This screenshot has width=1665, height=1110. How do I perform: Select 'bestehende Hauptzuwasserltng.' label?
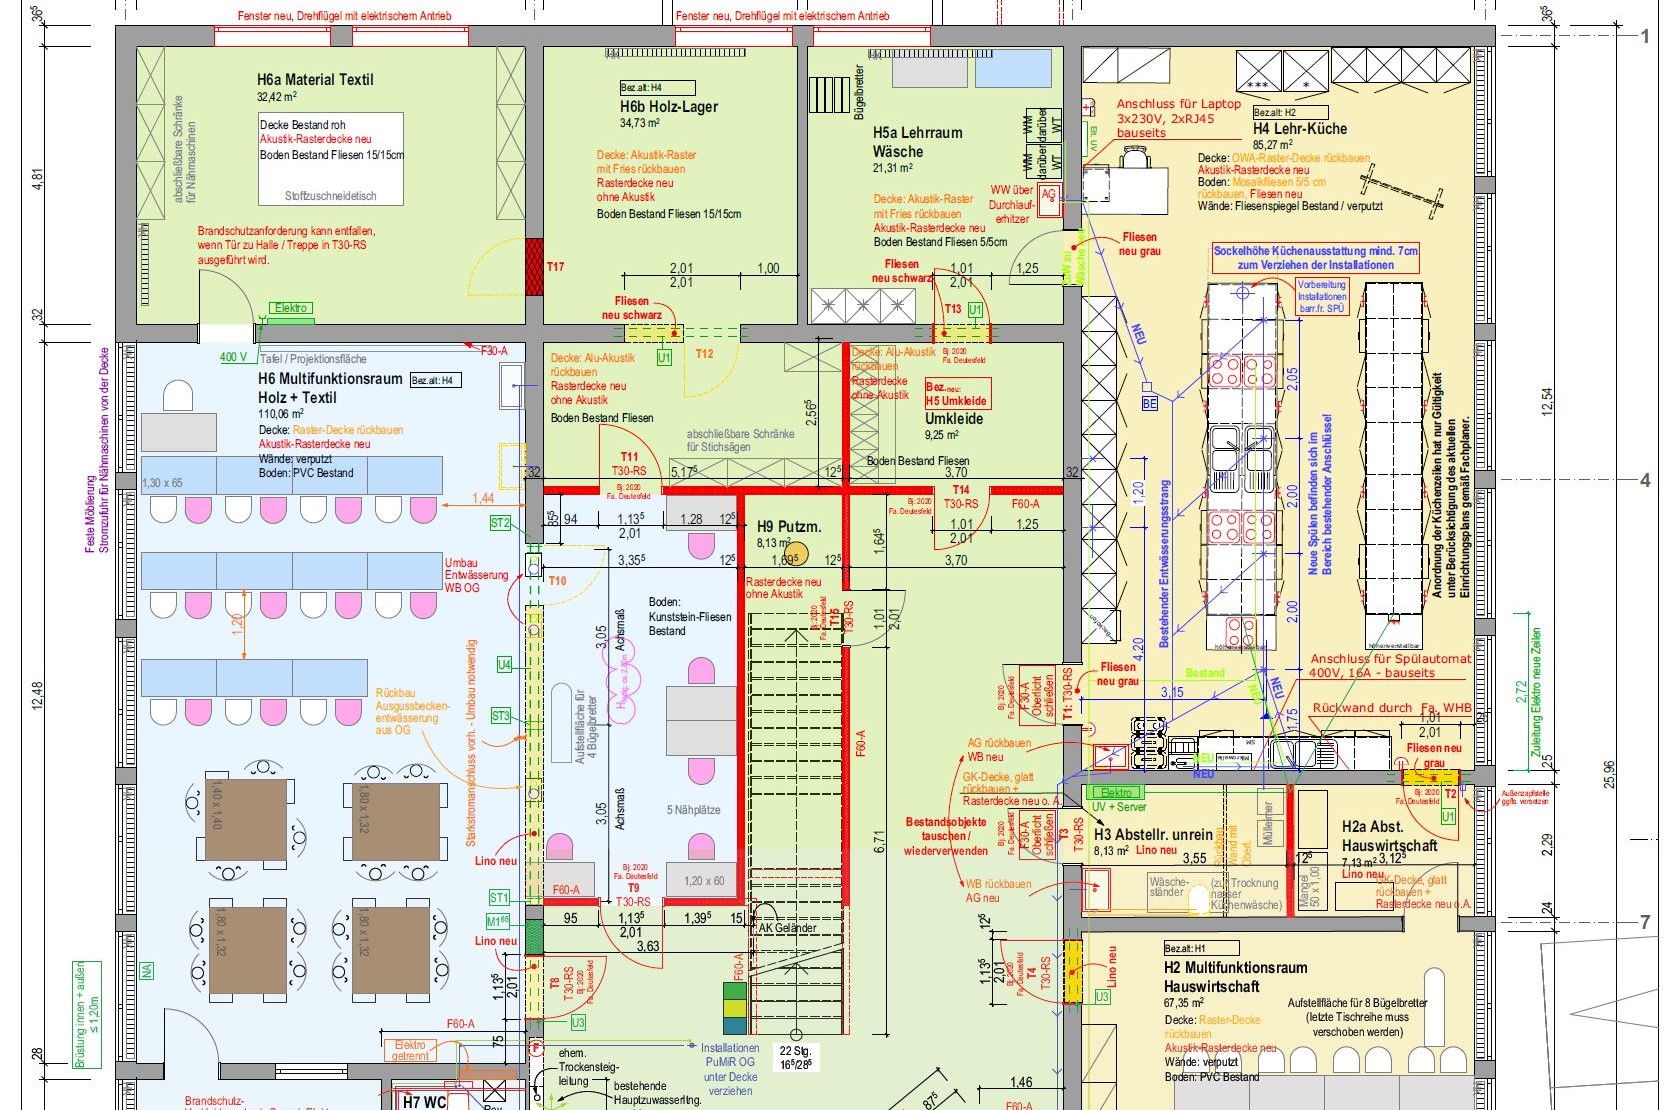[x=657, y=1093]
